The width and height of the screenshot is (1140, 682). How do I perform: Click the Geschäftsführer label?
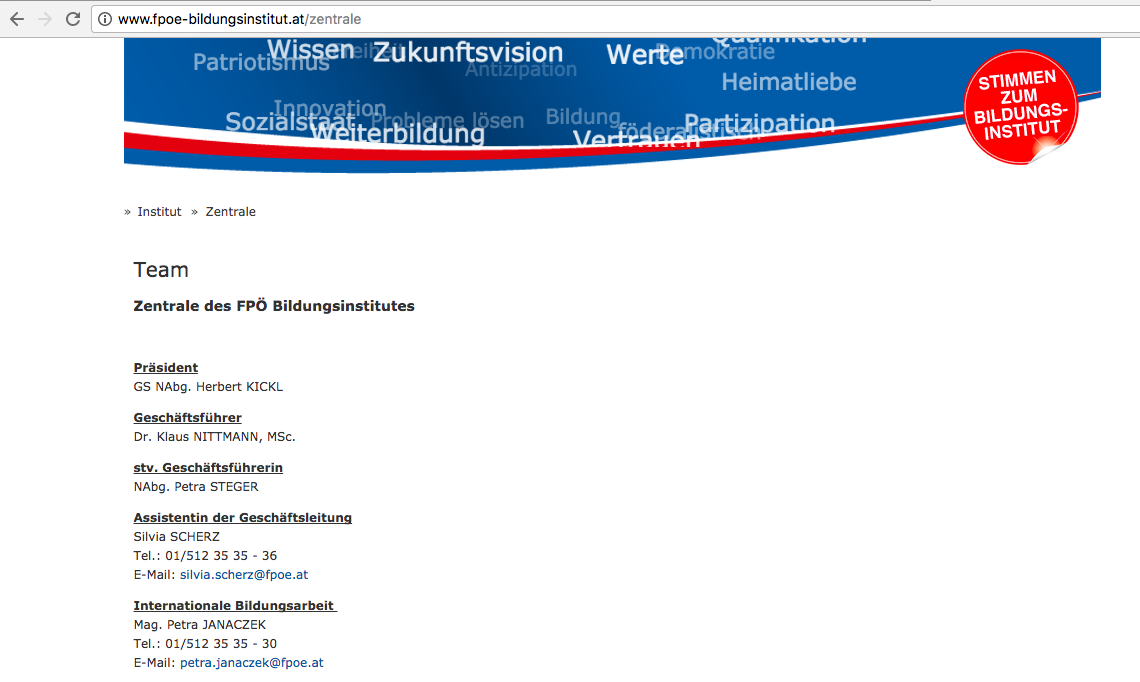point(188,418)
